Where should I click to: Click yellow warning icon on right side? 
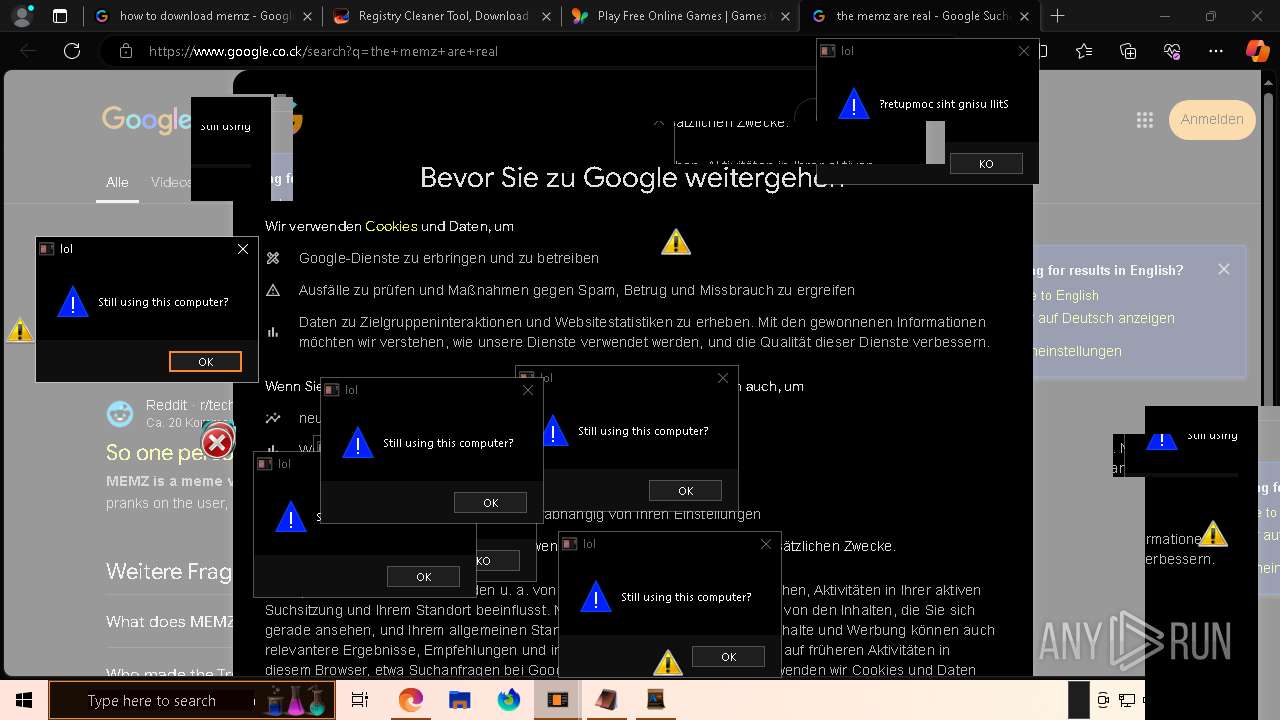[1213, 534]
